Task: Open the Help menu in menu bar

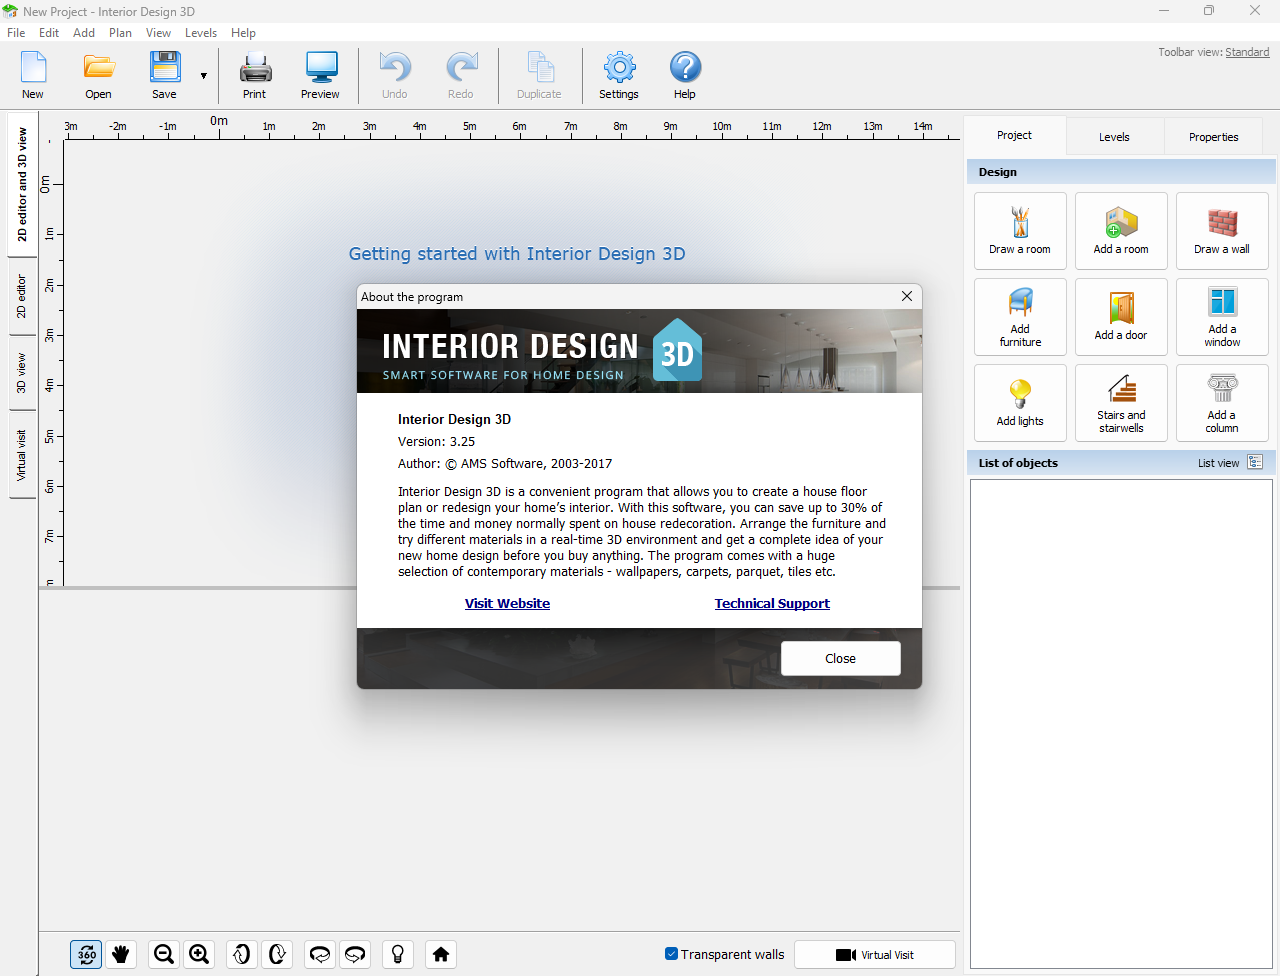Action: [243, 33]
